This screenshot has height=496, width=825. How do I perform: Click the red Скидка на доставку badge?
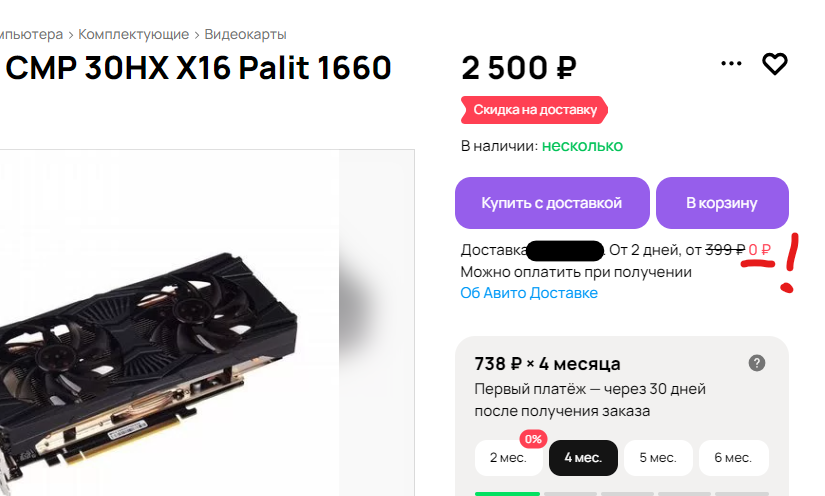point(535,110)
